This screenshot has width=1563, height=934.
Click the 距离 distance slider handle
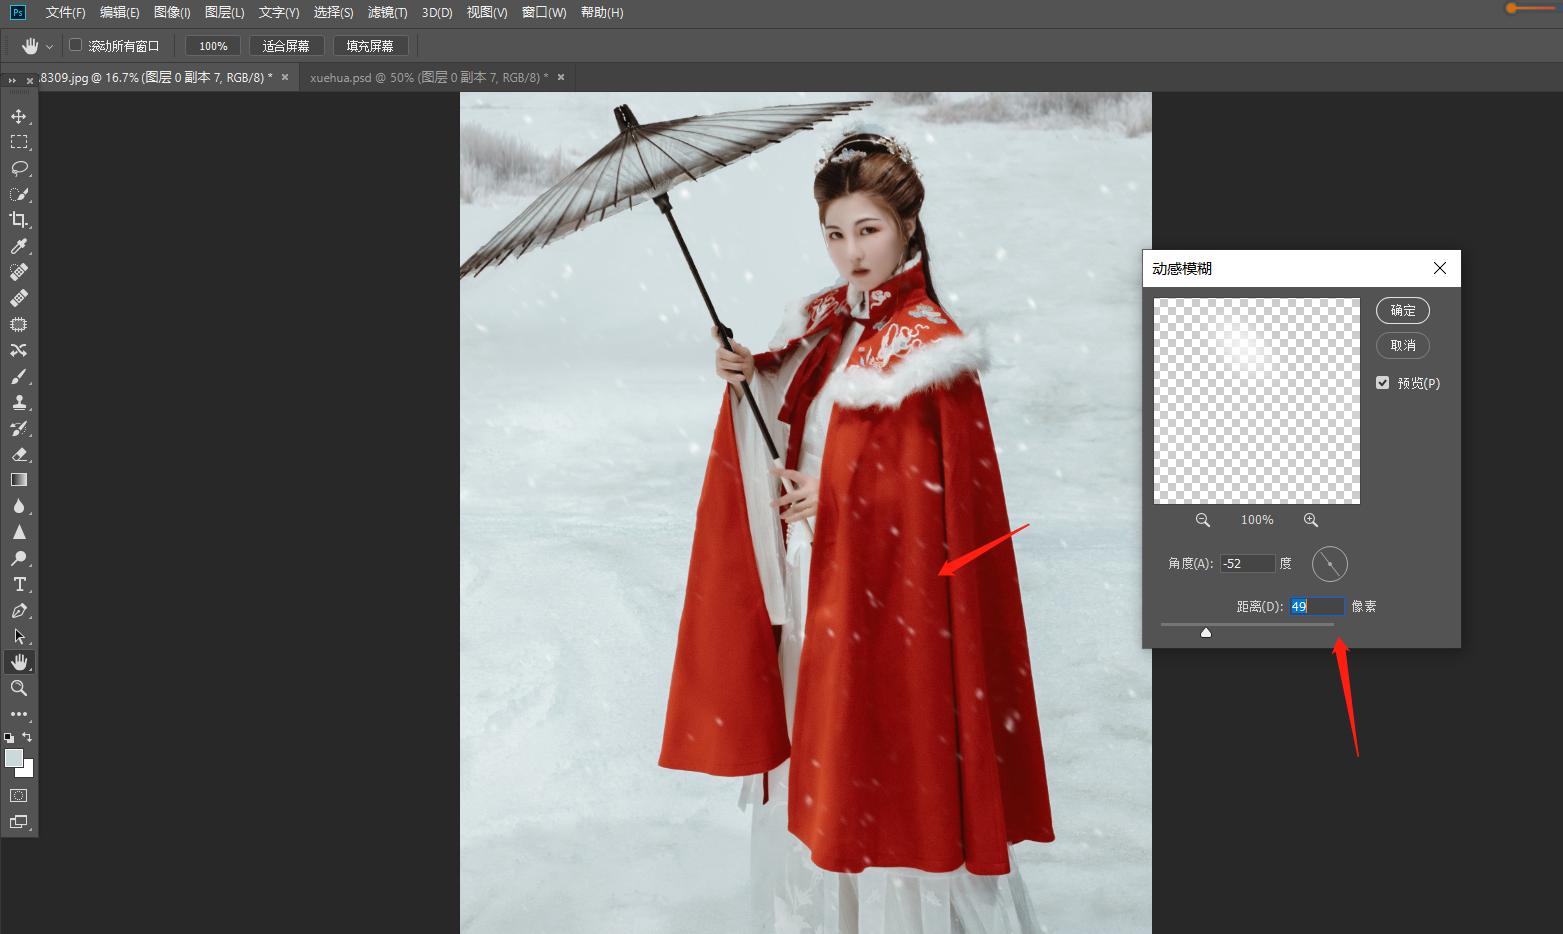[1206, 632]
